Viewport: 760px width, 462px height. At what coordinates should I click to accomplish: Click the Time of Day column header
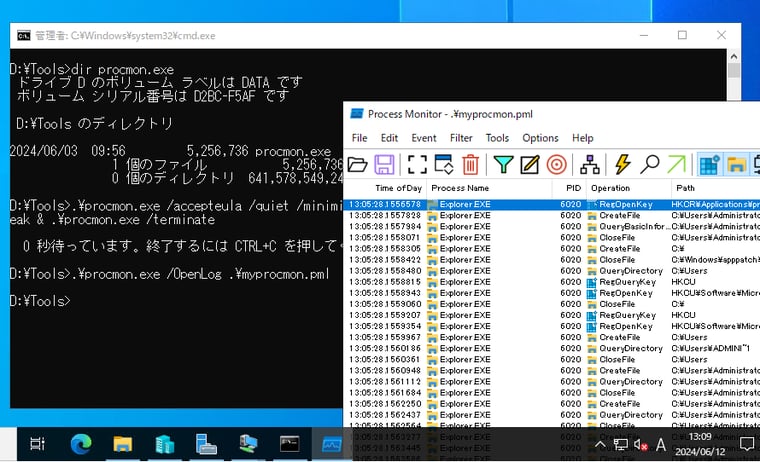pyautogui.click(x=385, y=188)
